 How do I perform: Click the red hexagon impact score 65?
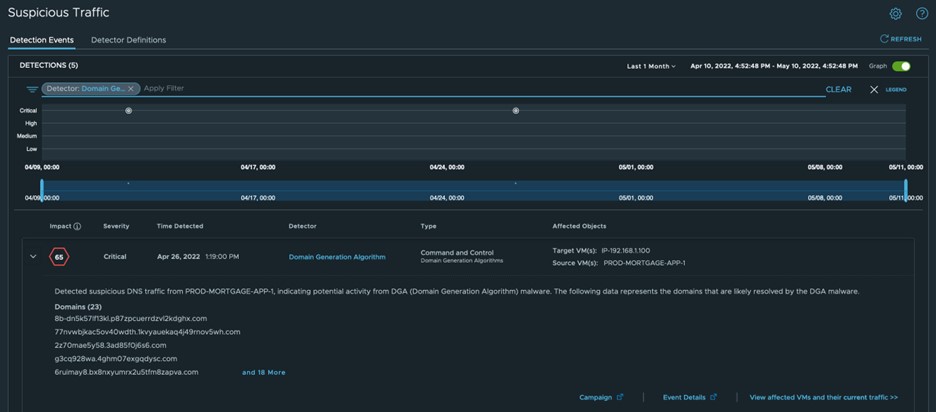(x=60, y=257)
